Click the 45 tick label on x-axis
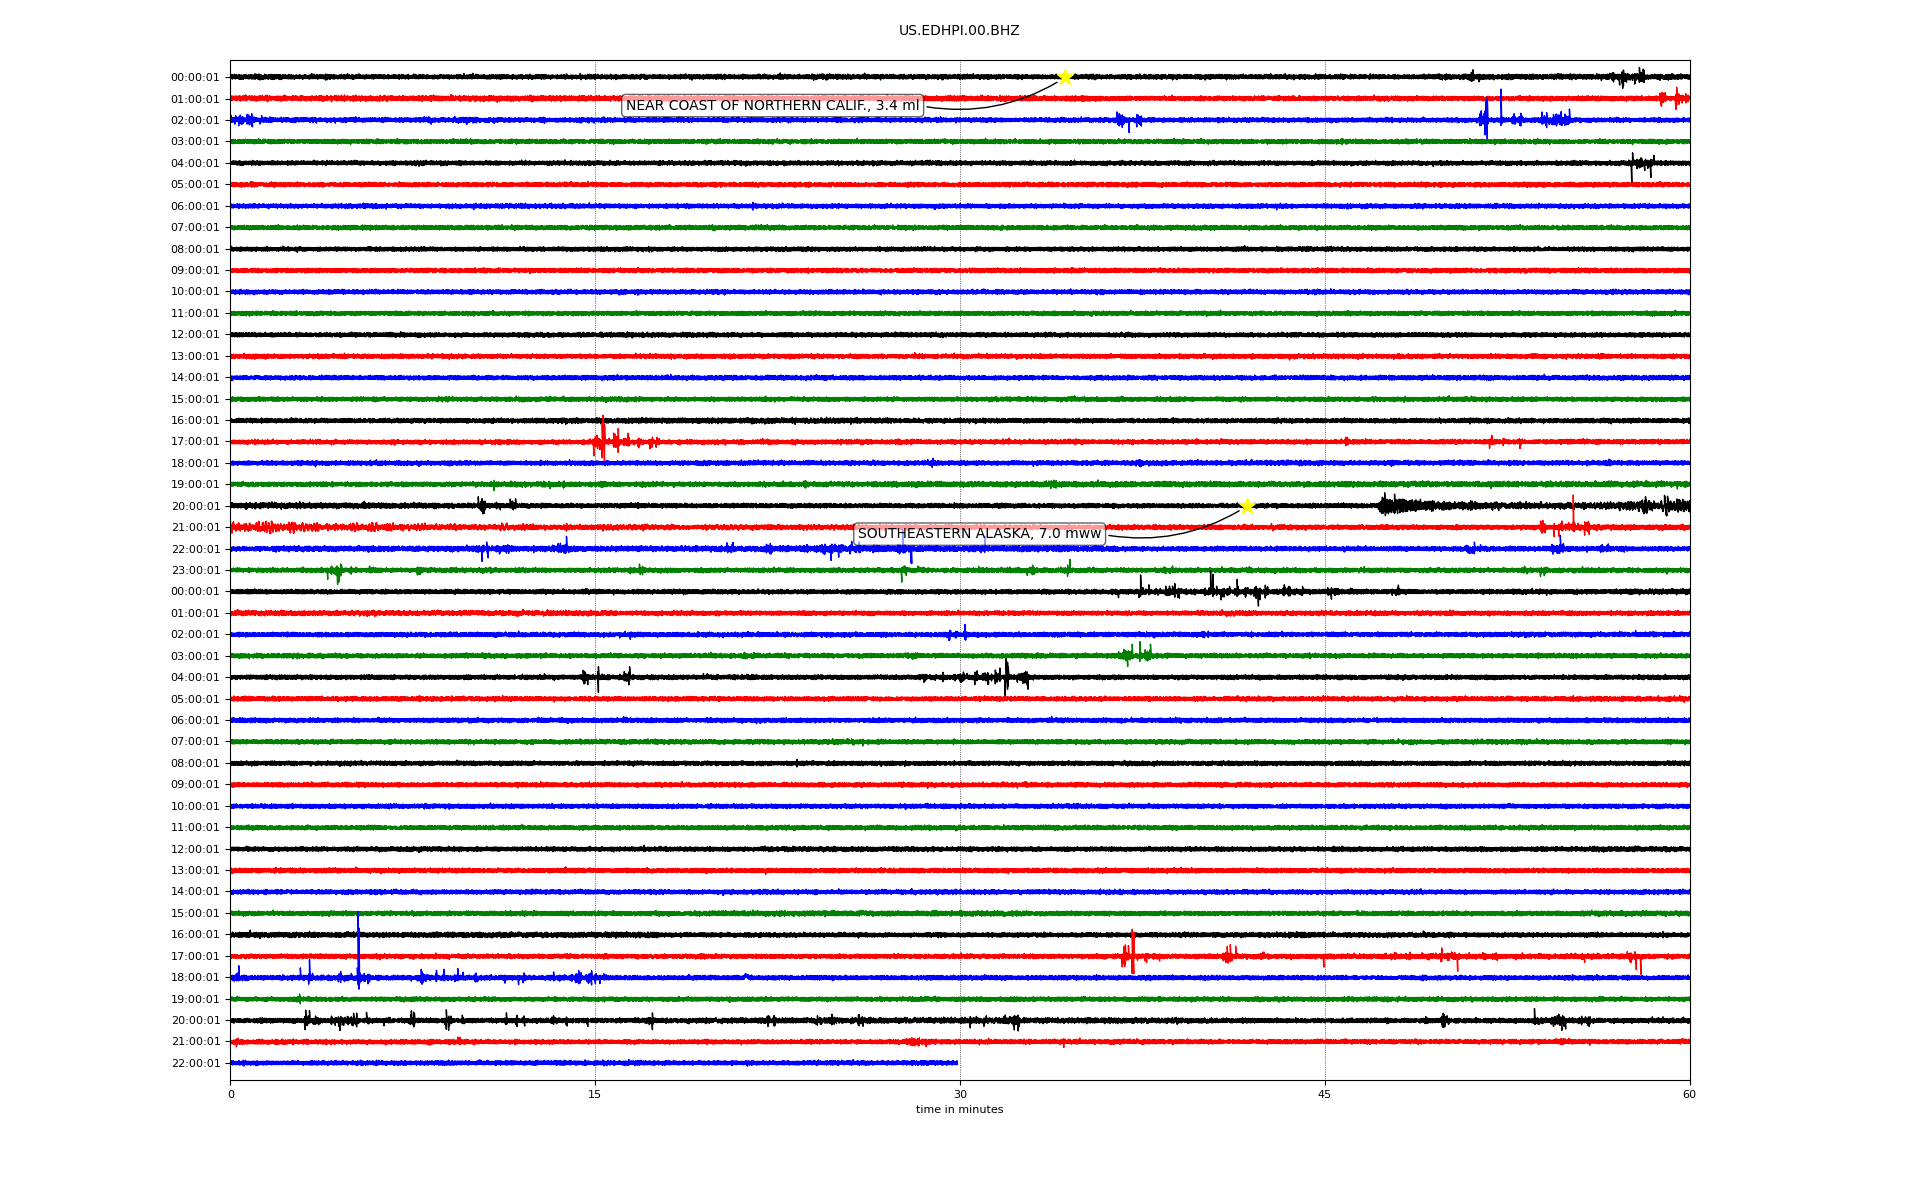The height and width of the screenshot is (1200, 1920). coord(1324,1094)
